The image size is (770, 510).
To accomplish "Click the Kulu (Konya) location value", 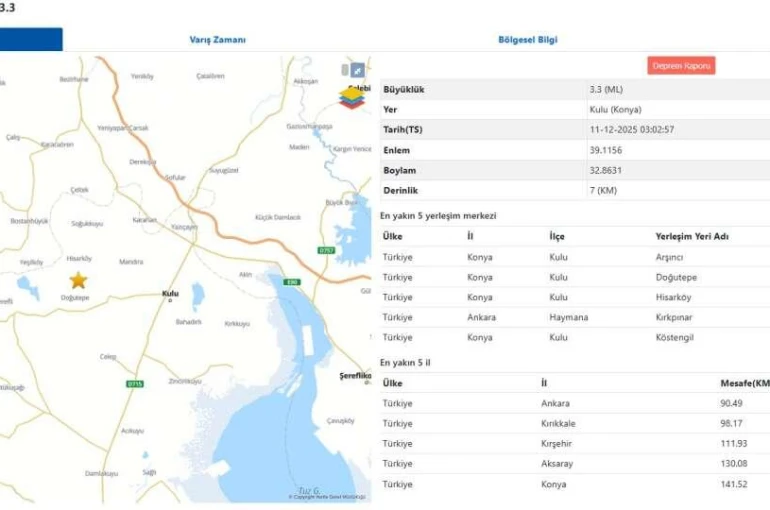I will 615,110.
